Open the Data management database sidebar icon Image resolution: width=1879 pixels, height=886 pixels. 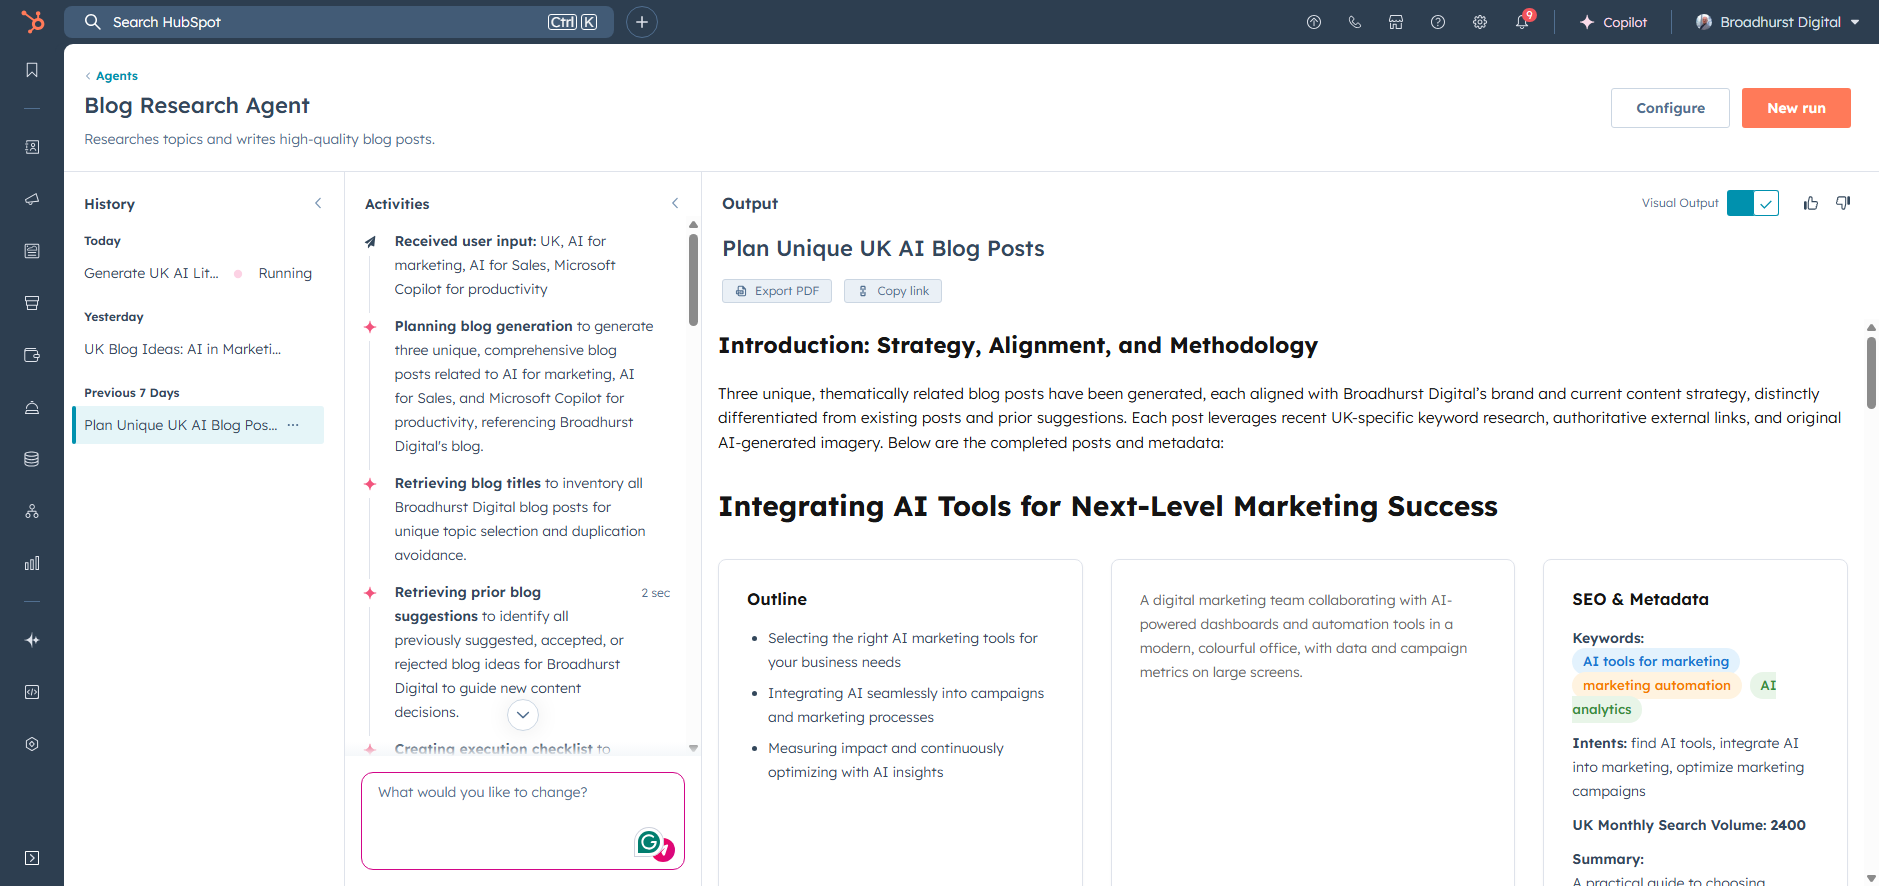[x=32, y=459]
